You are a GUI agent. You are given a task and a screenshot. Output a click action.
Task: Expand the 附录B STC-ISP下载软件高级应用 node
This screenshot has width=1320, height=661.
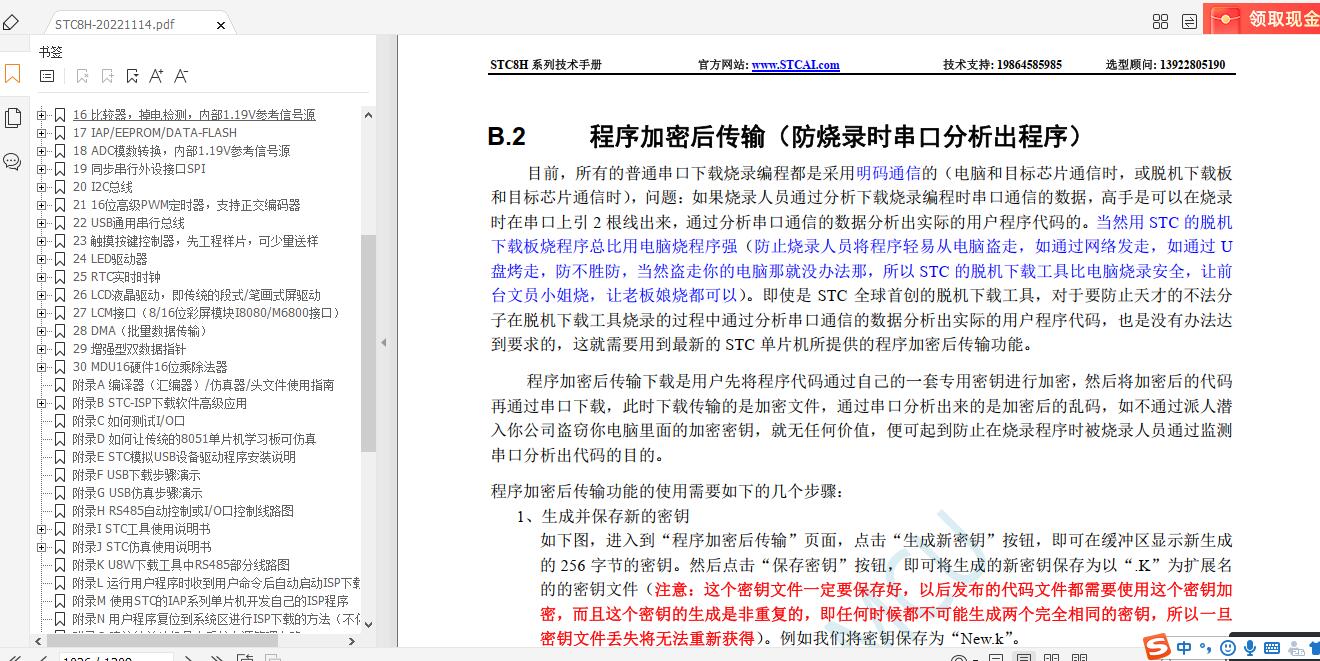pyautogui.click(x=42, y=403)
